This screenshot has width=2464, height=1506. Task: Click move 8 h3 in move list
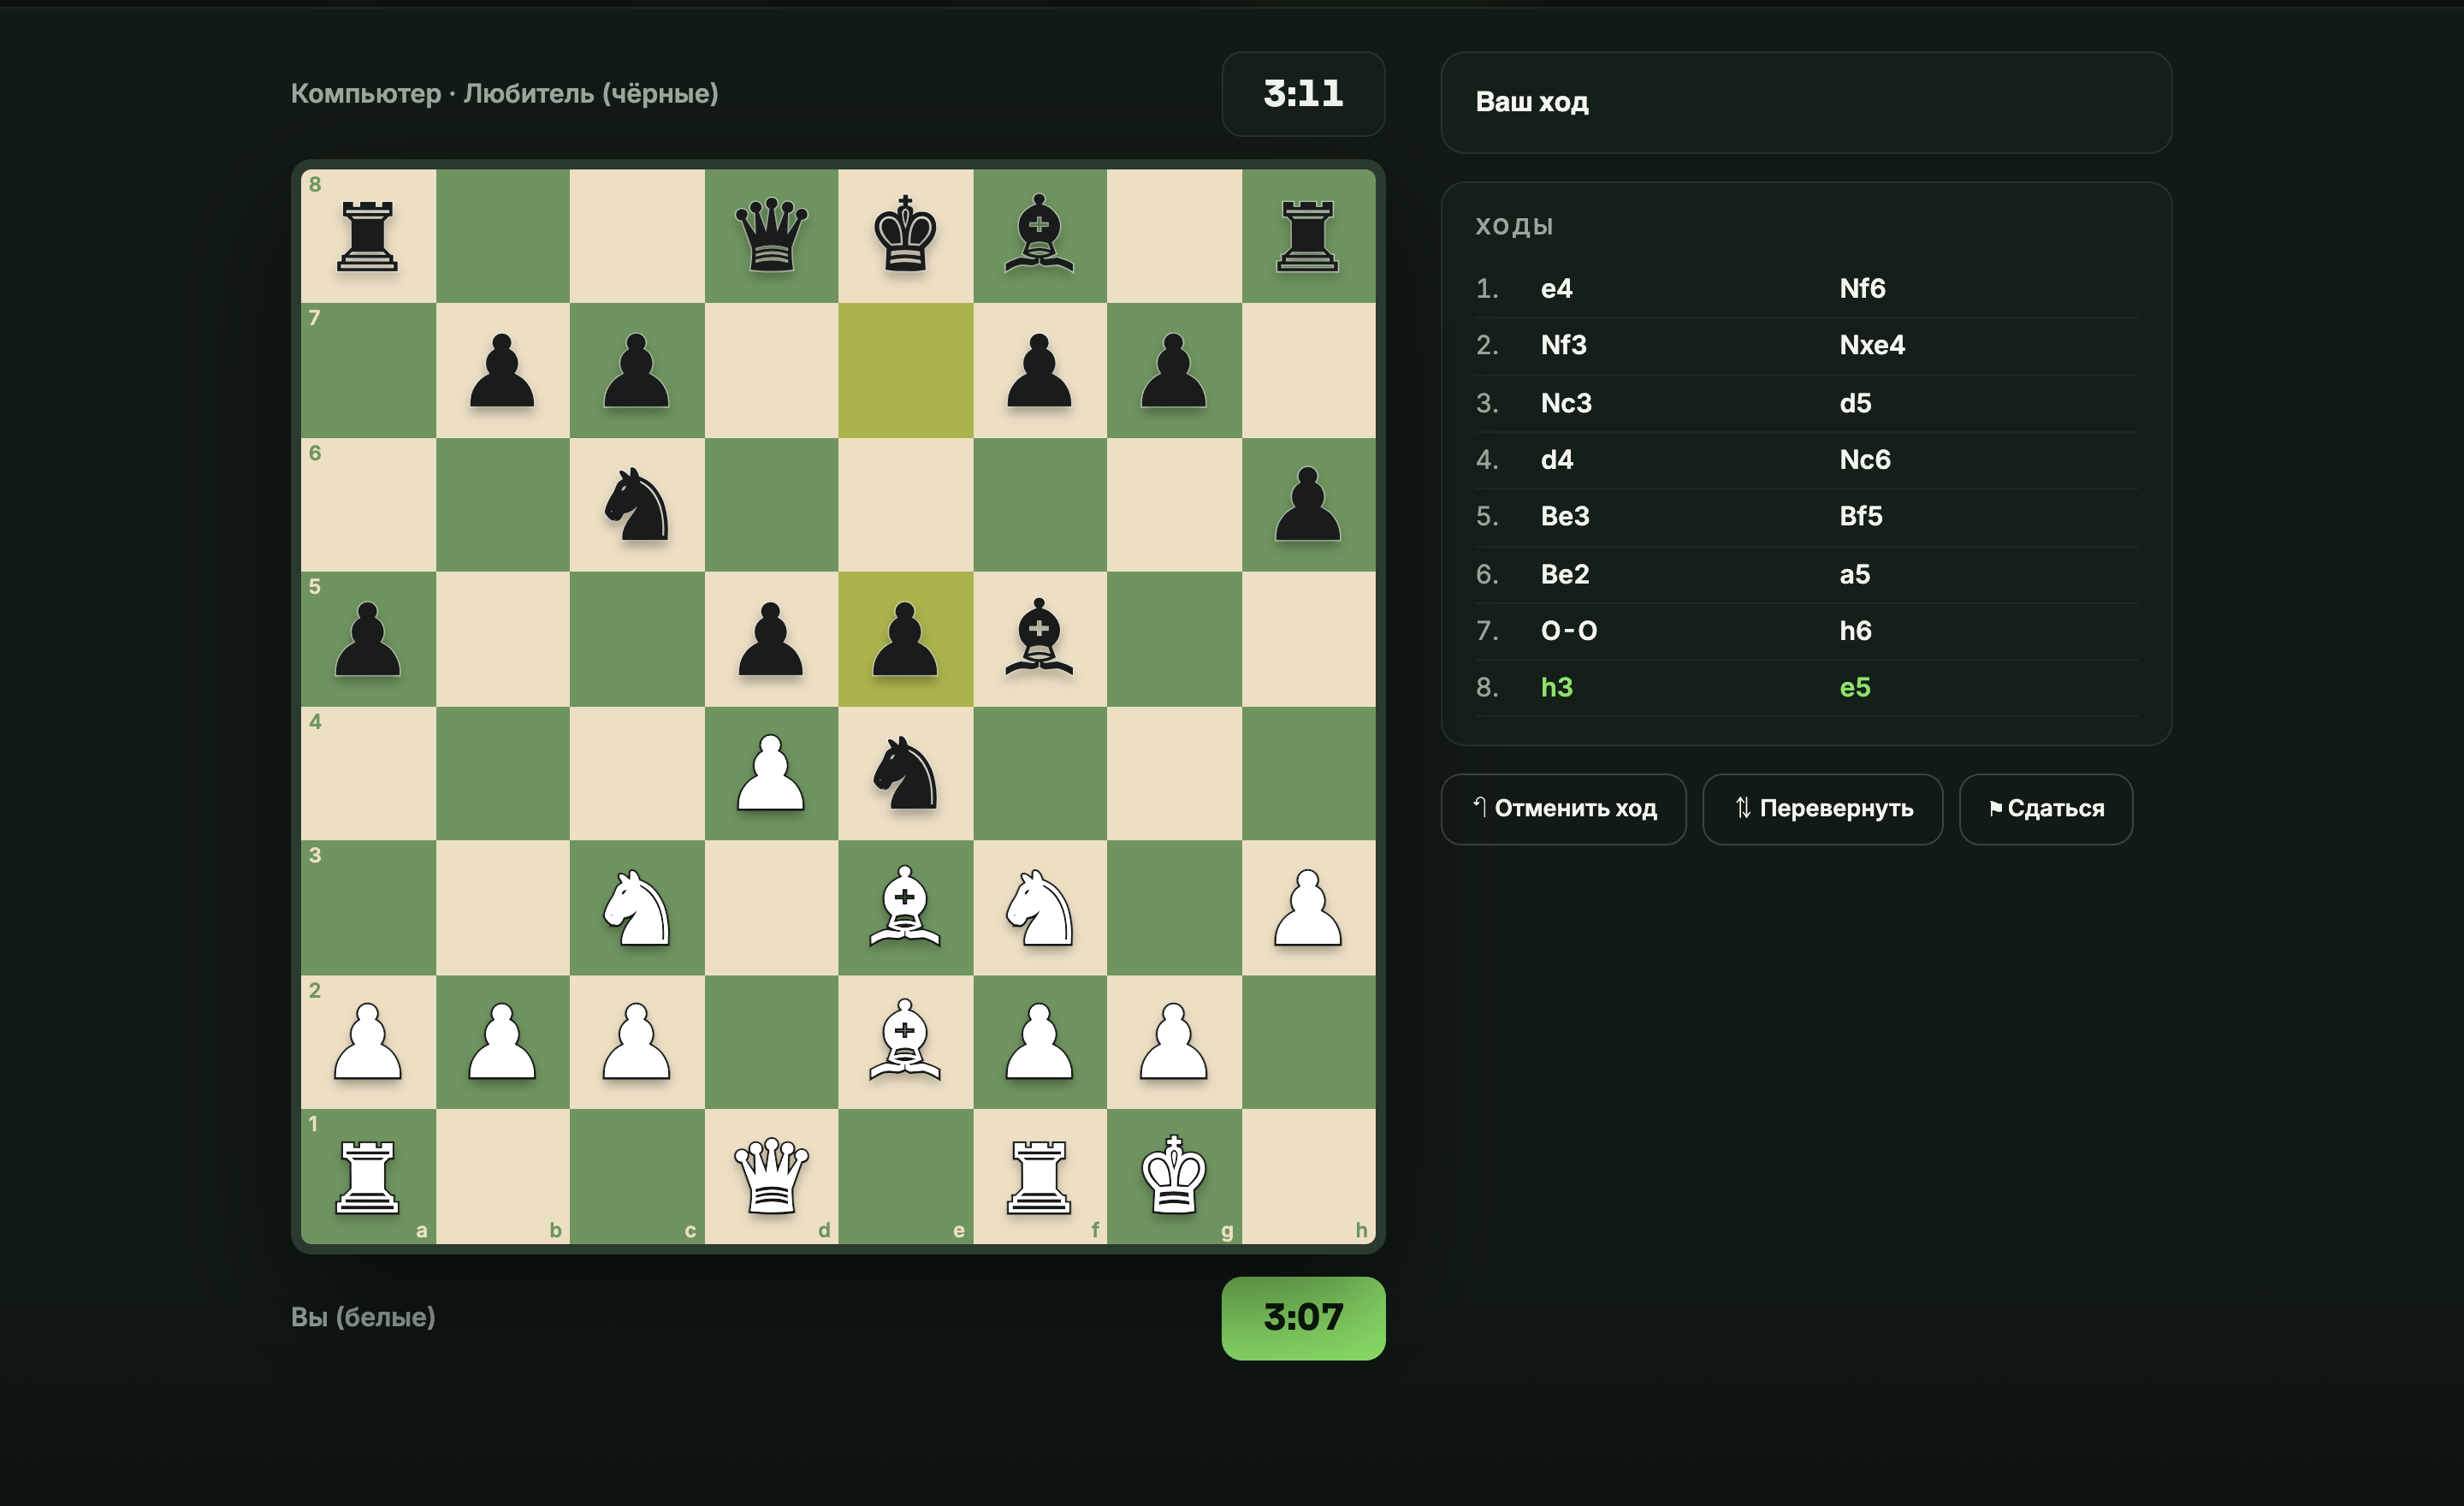click(x=1556, y=687)
